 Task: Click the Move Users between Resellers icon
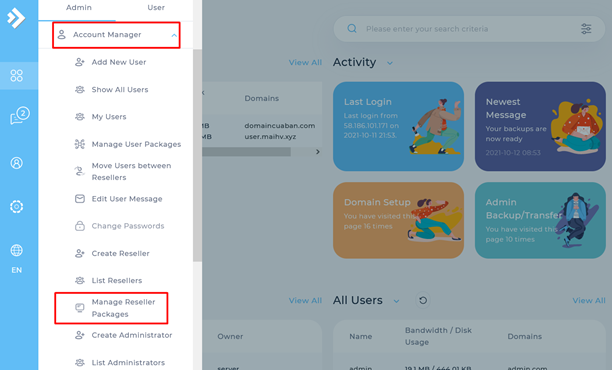click(x=80, y=171)
